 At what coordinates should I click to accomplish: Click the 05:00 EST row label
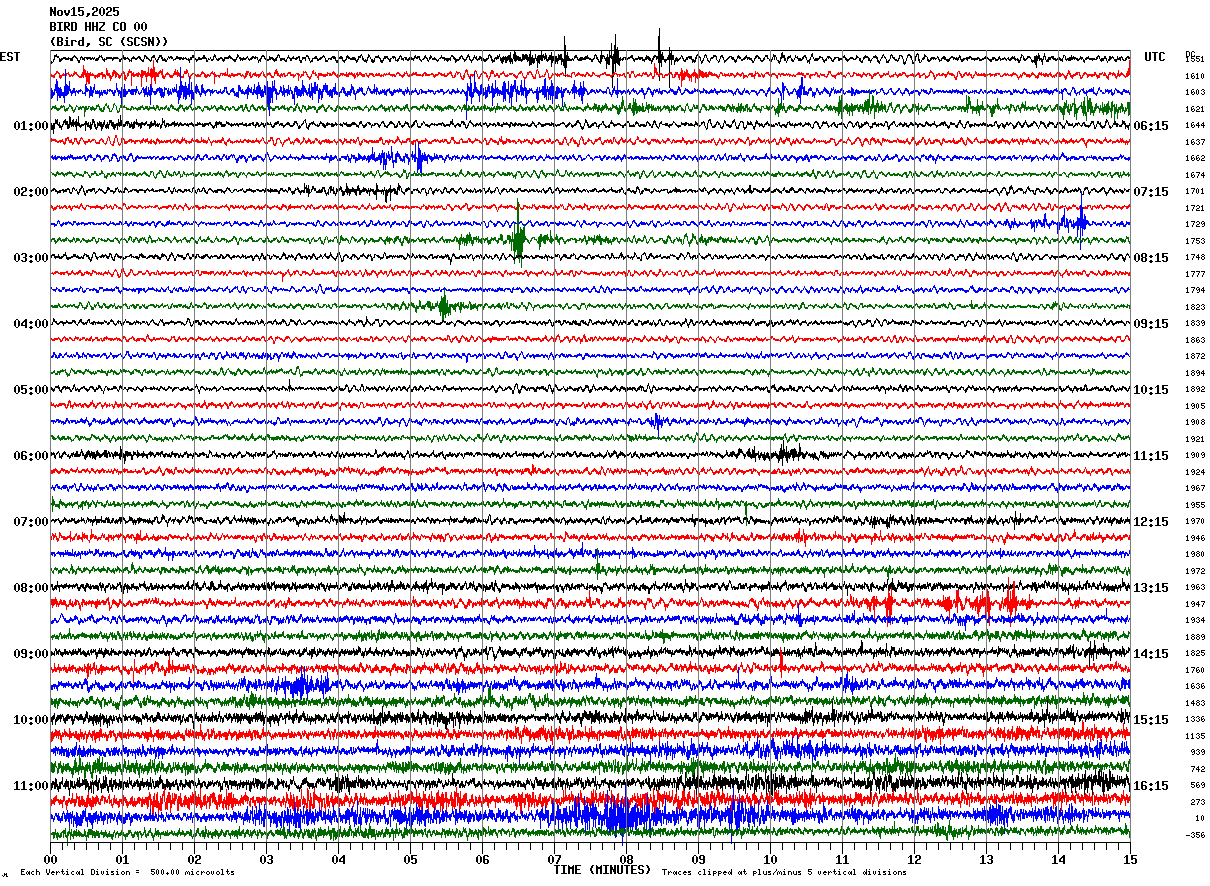tap(31, 390)
